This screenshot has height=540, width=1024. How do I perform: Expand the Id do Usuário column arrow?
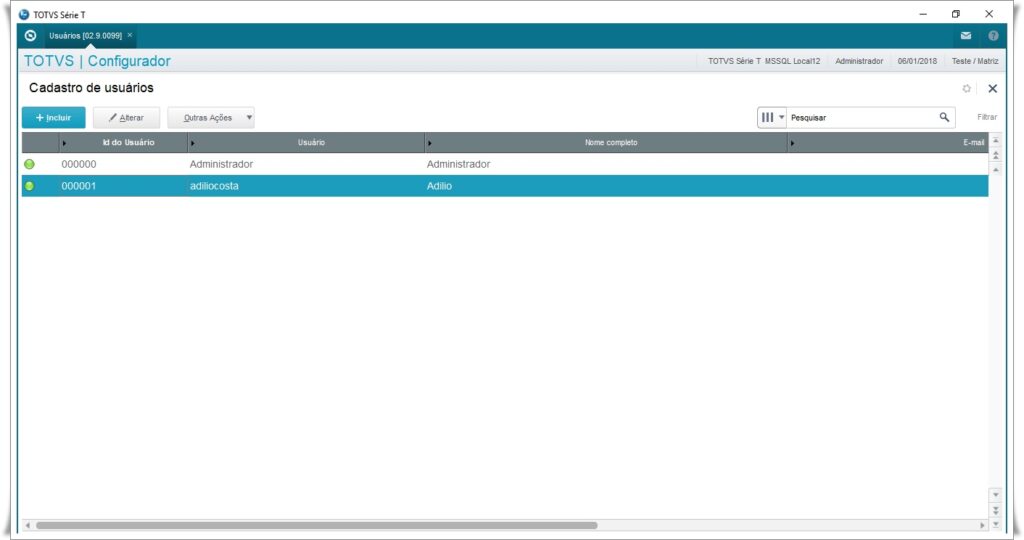[65, 143]
